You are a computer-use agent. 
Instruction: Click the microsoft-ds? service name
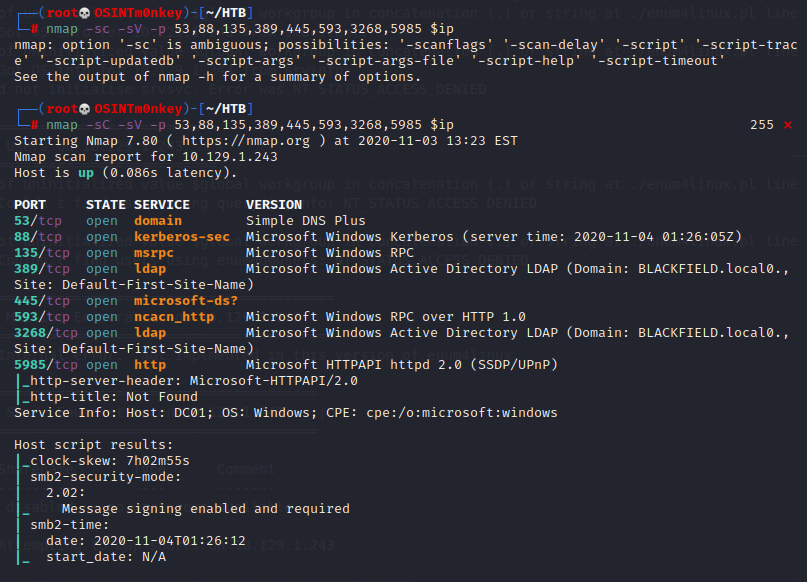[186, 301]
